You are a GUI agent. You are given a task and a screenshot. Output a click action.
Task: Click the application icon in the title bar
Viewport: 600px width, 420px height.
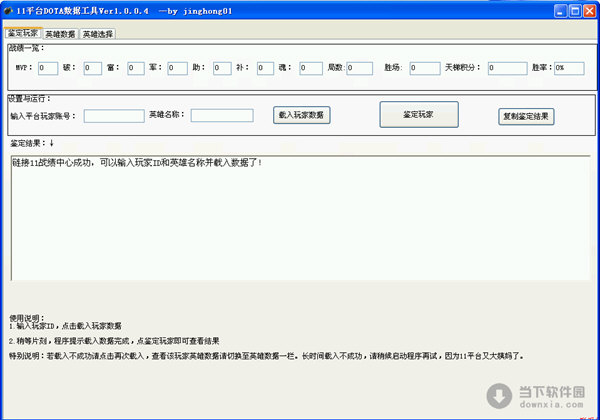click(x=8, y=11)
